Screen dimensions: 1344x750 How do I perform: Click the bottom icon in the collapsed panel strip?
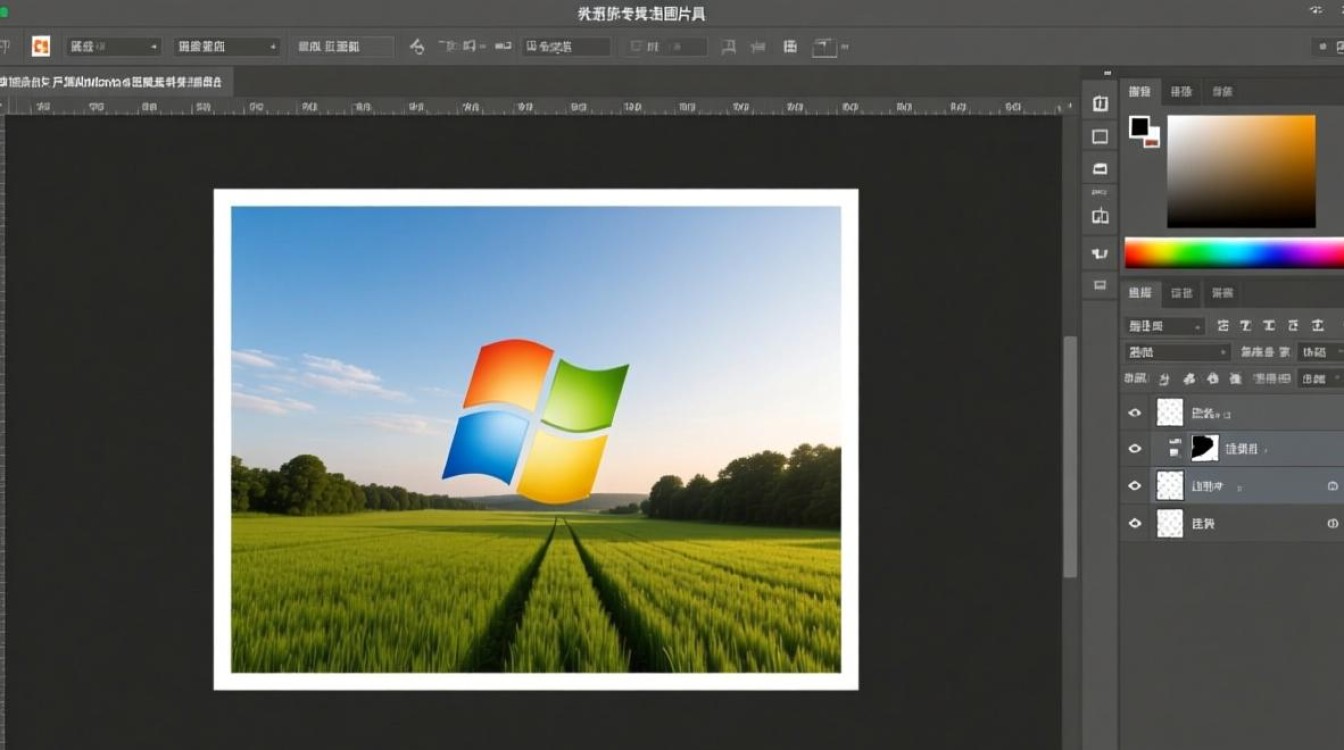tap(1100, 285)
